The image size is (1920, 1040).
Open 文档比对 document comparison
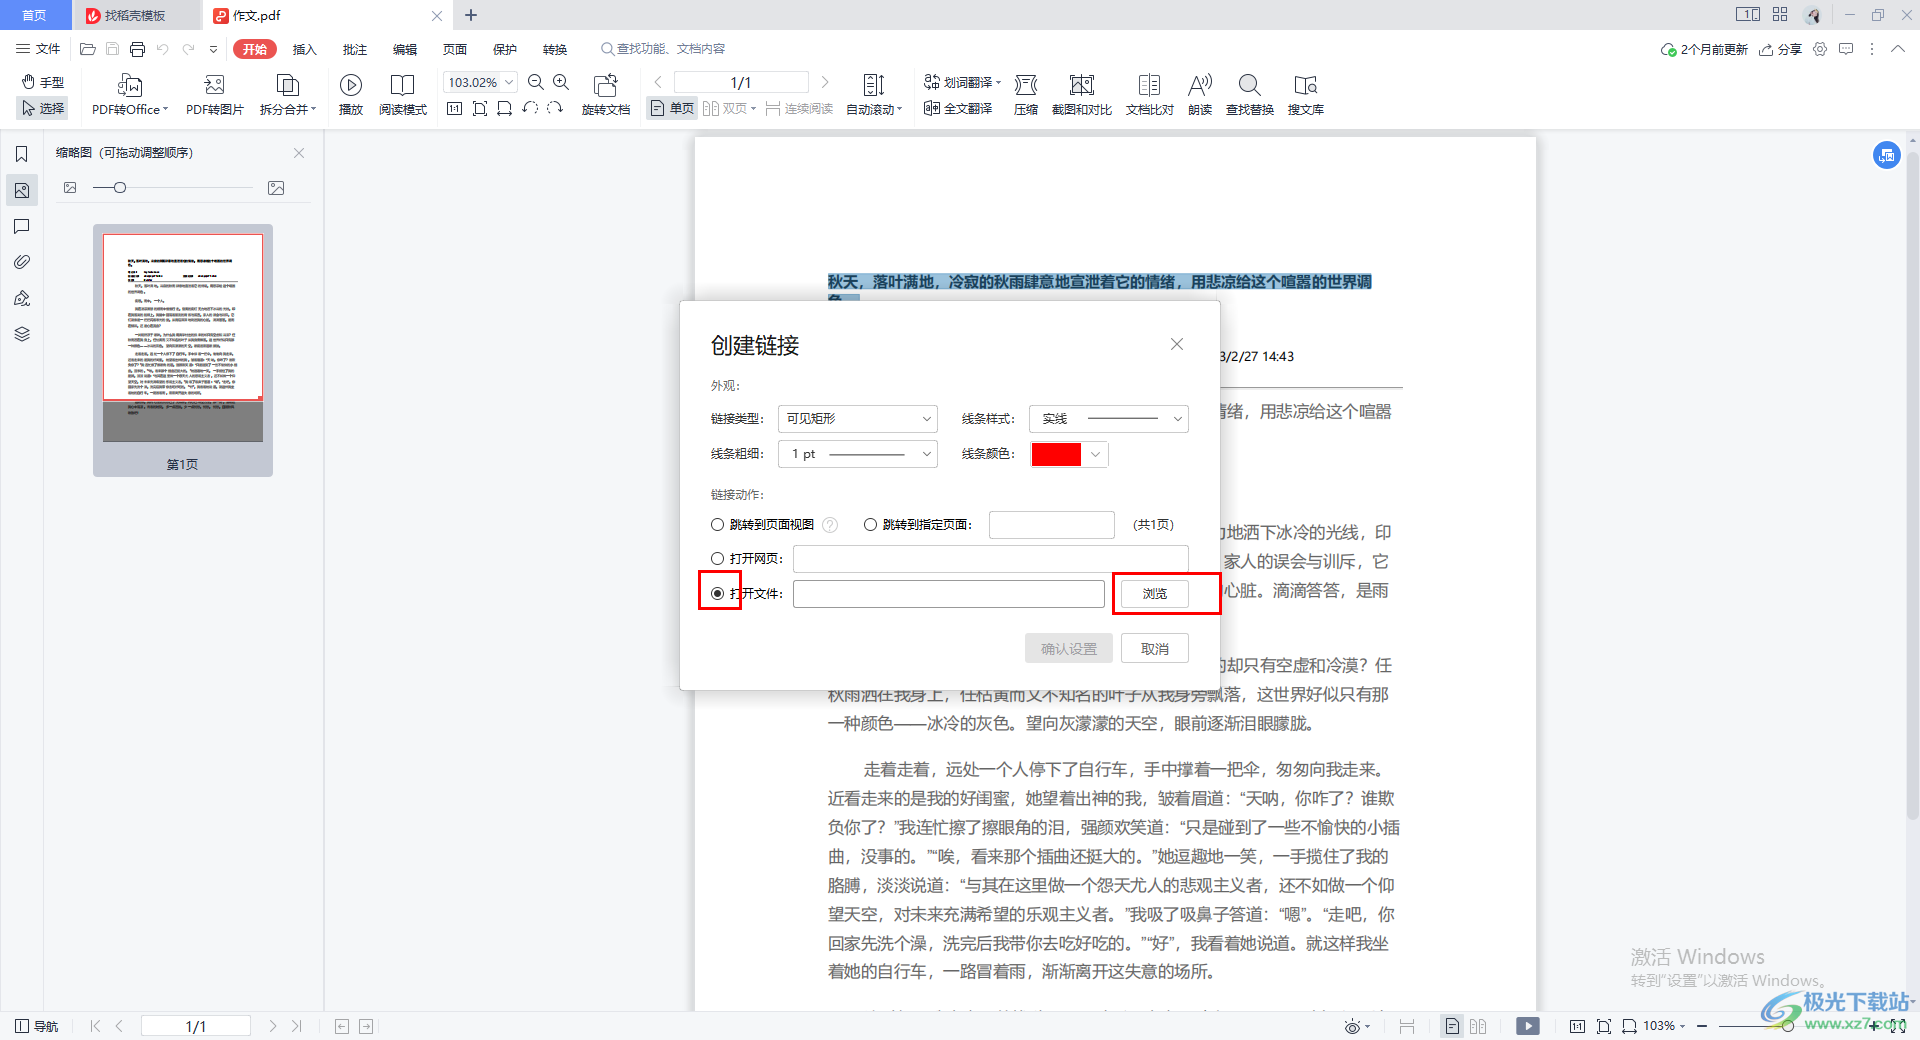point(1150,95)
